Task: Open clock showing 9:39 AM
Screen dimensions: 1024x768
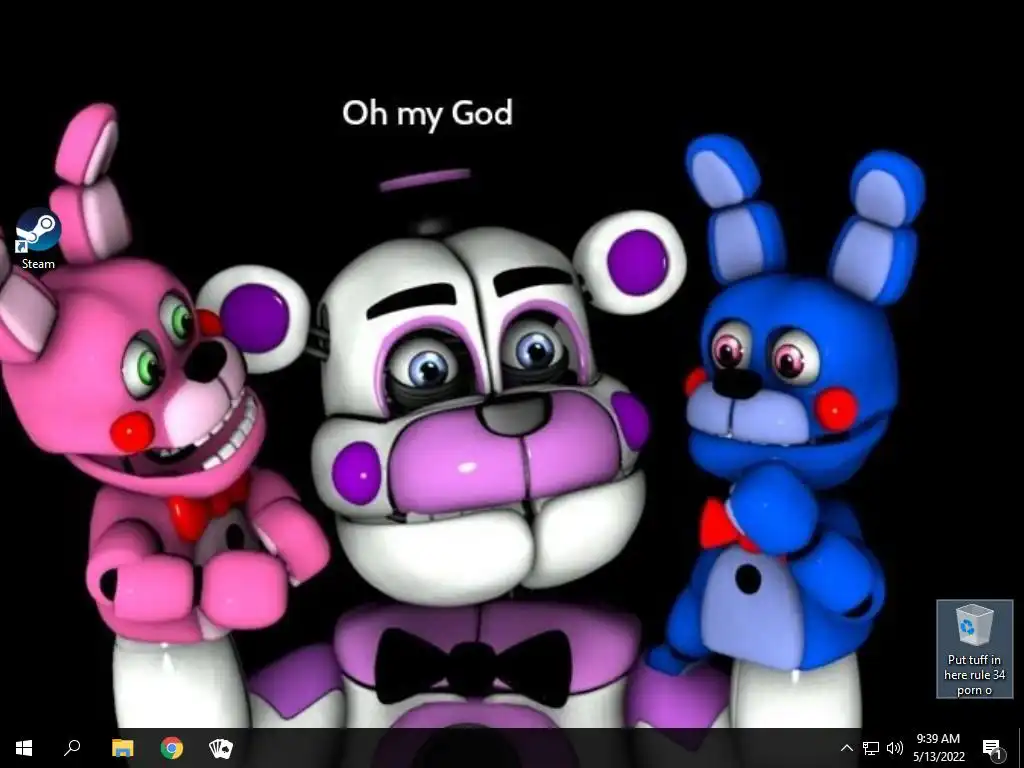Action: click(938, 748)
